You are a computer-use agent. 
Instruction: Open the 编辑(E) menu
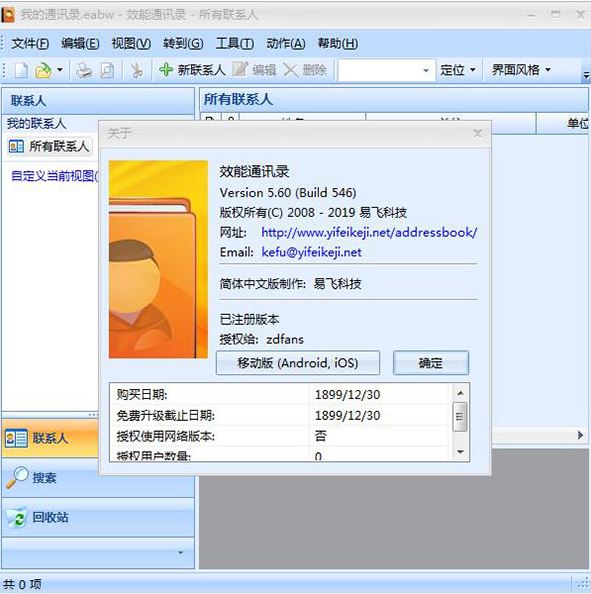pyautogui.click(x=80, y=44)
